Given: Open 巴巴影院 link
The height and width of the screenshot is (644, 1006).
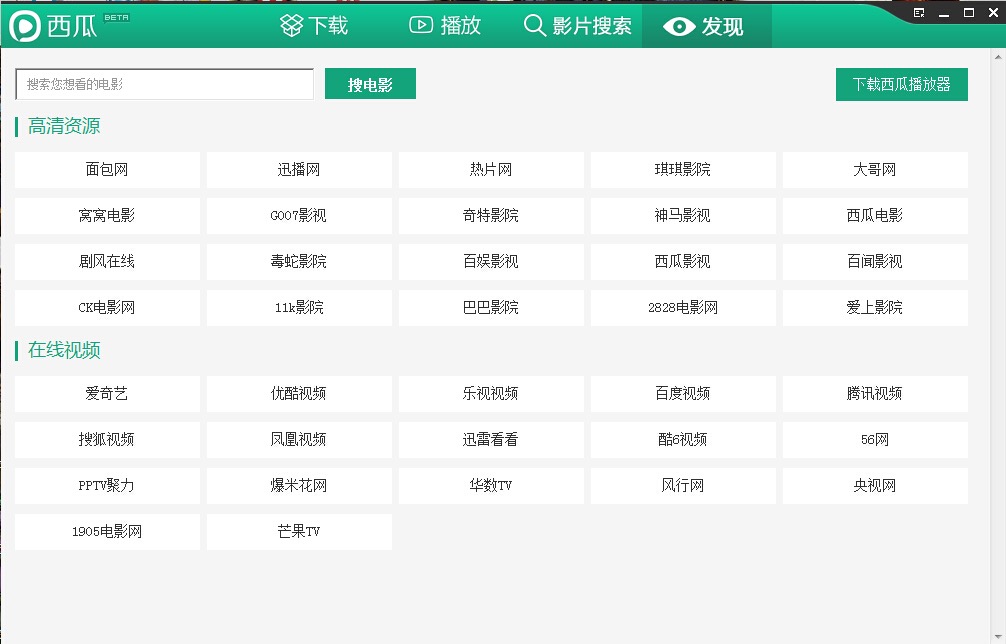Looking at the screenshot, I should click(x=491, y=308).
